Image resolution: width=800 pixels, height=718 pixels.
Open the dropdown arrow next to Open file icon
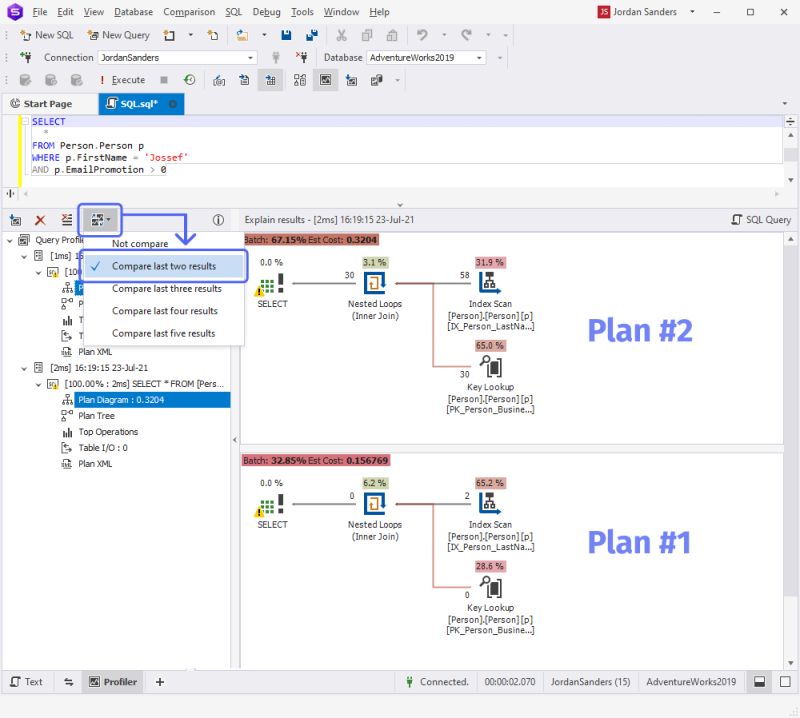[264, 35]
